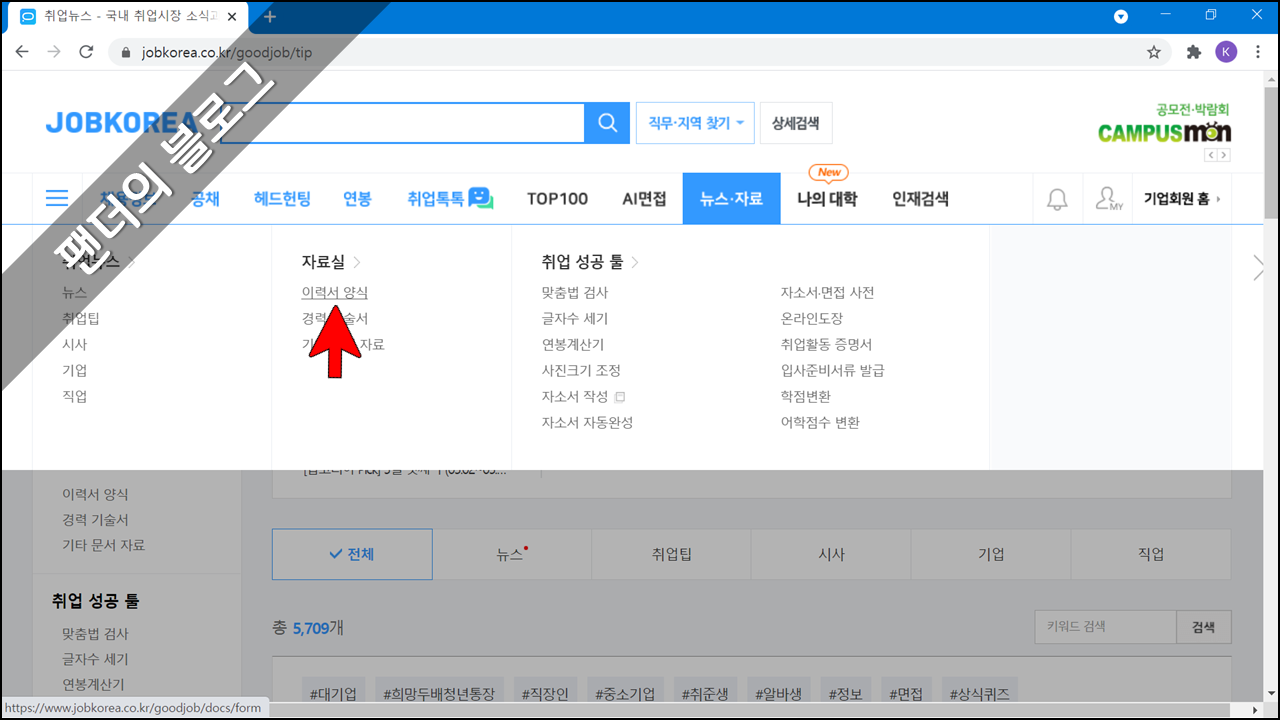Image resolution: width=1280 pixels, height=720 pixels.
Task: Click 시사 in dropdown menu
Action: [74, 344]
